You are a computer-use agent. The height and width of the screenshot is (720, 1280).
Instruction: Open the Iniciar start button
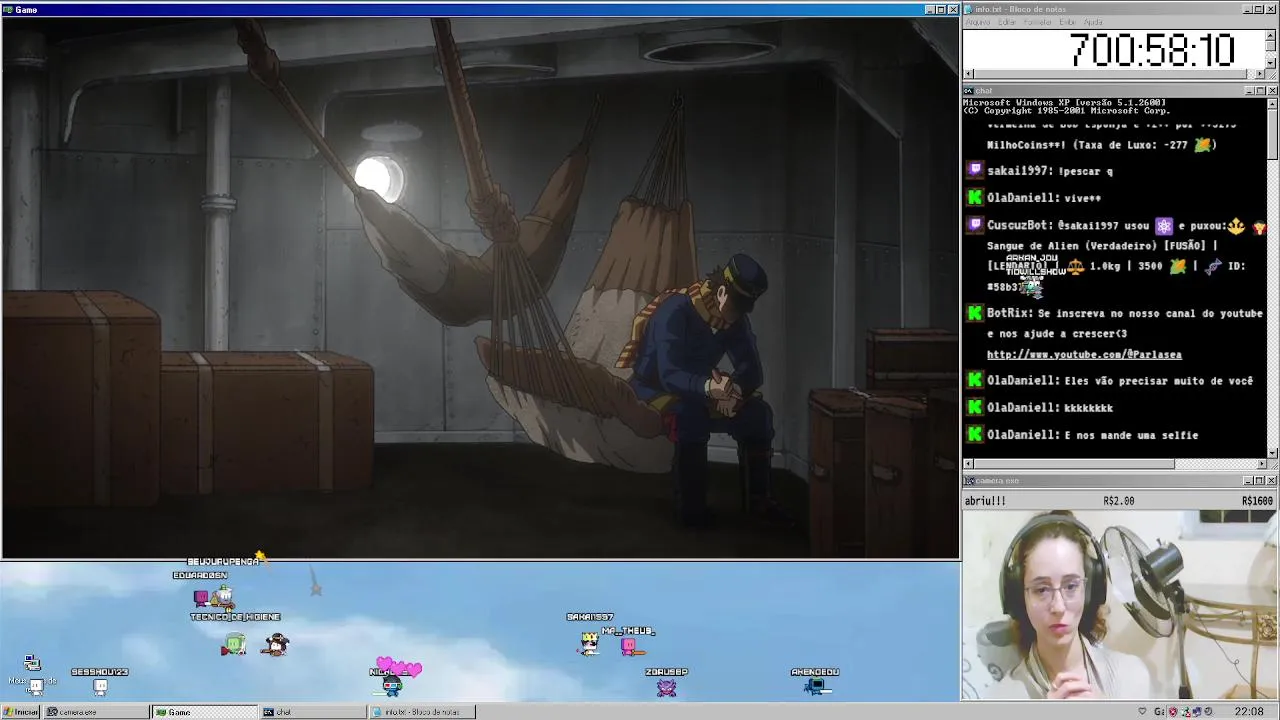coord(21,712)
